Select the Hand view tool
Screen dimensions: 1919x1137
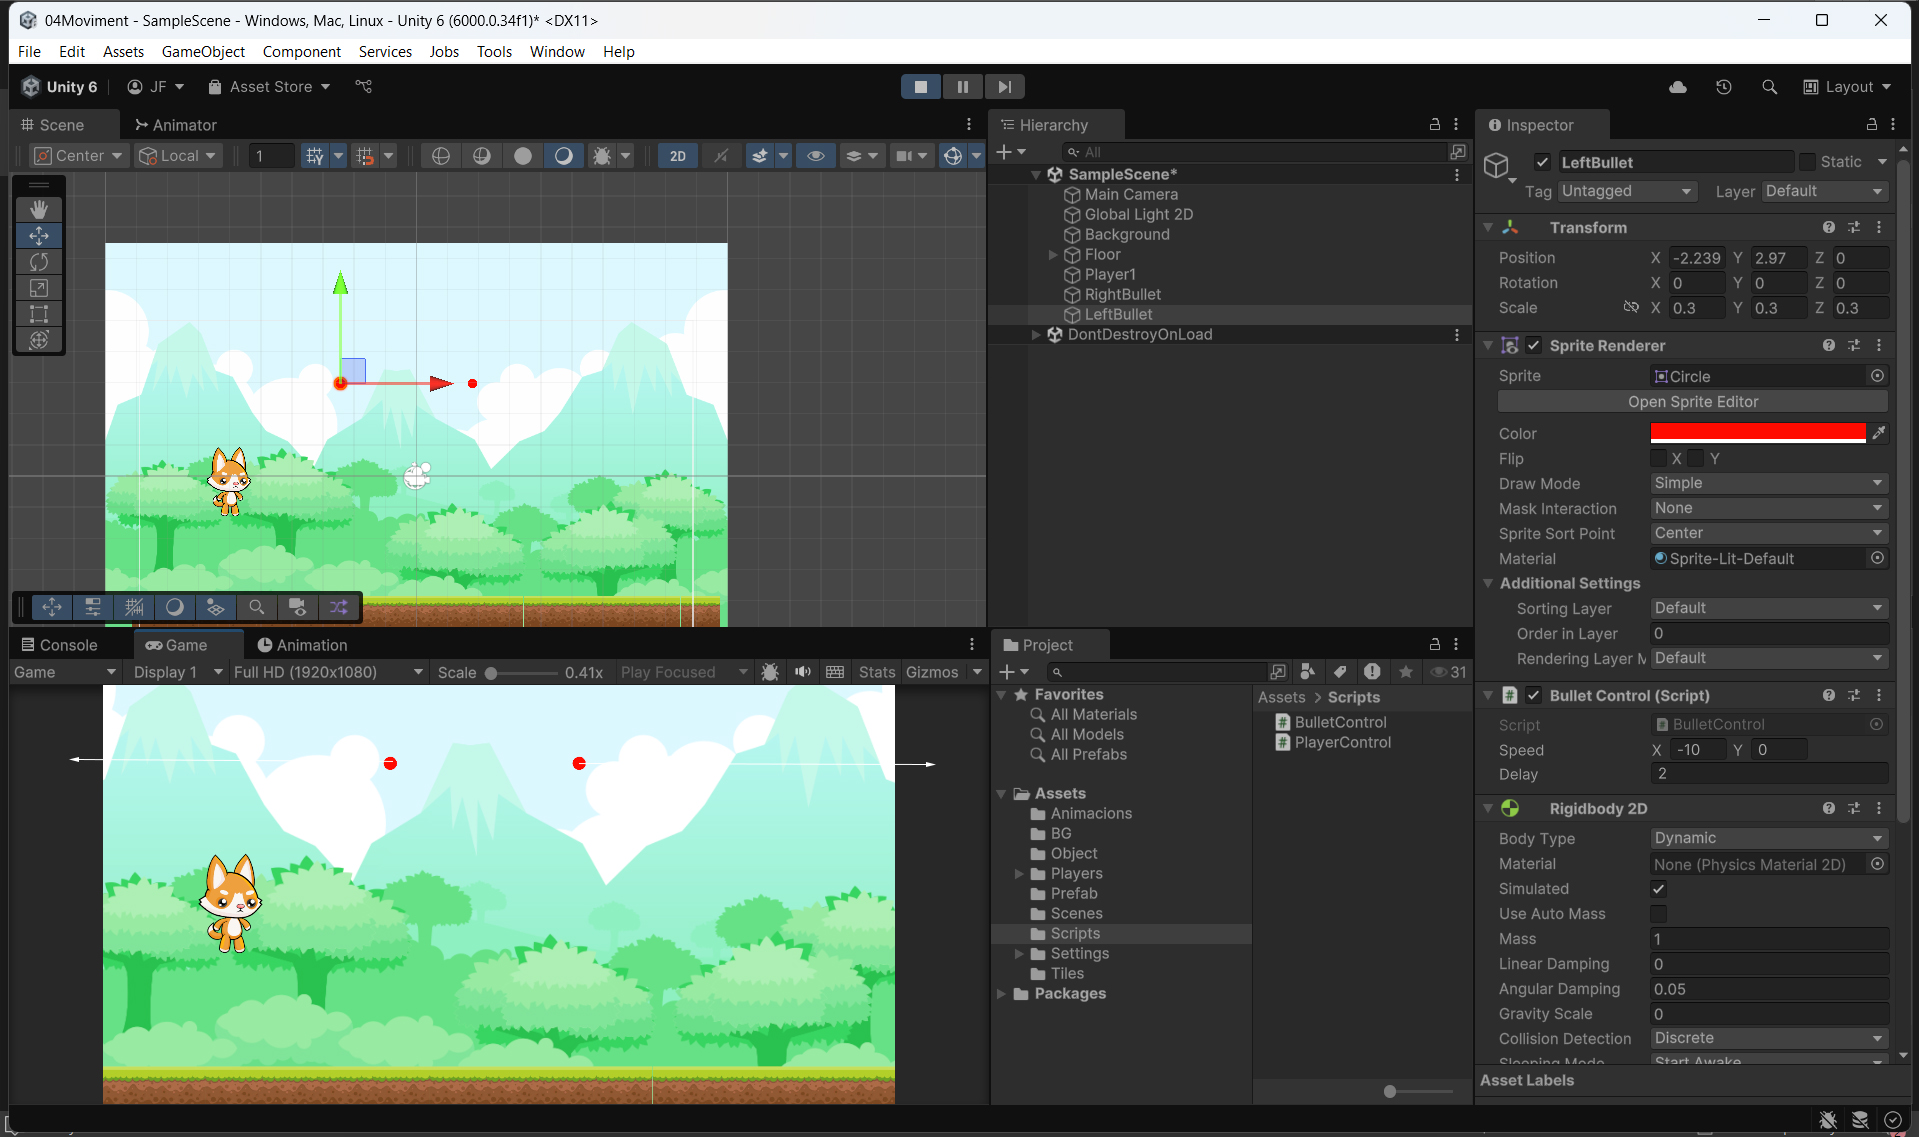[39, 209]
